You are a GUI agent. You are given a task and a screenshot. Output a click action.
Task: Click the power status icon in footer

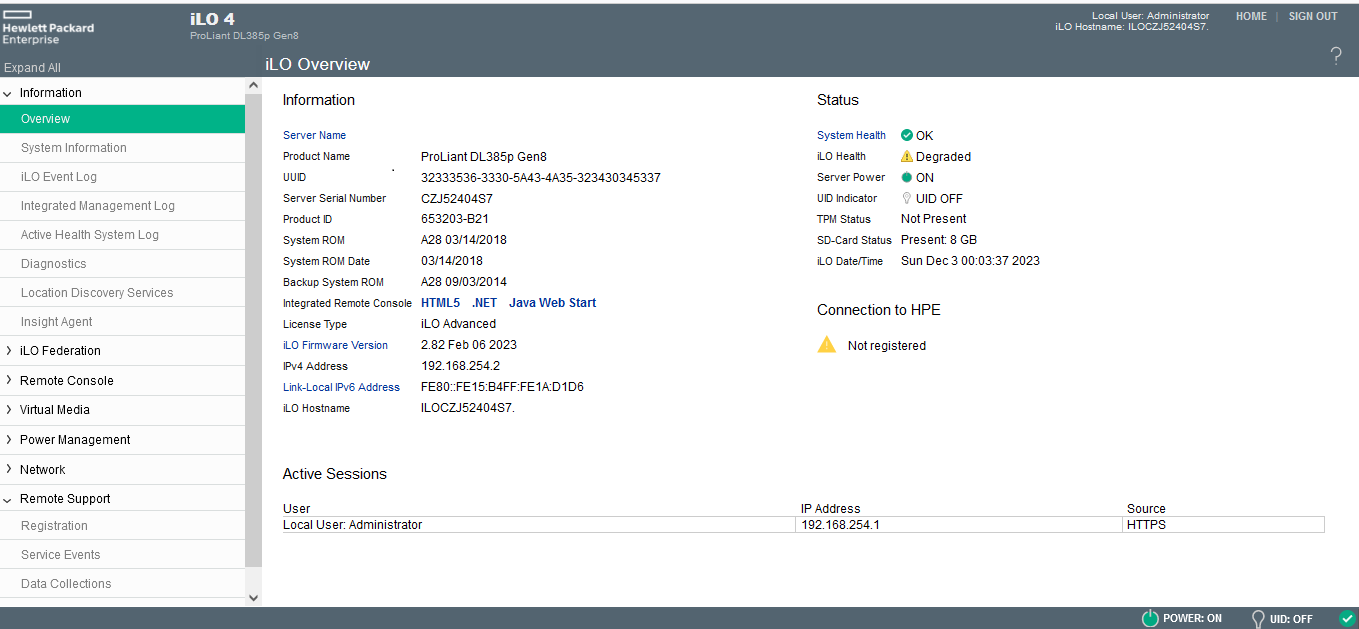(1150, 618)
